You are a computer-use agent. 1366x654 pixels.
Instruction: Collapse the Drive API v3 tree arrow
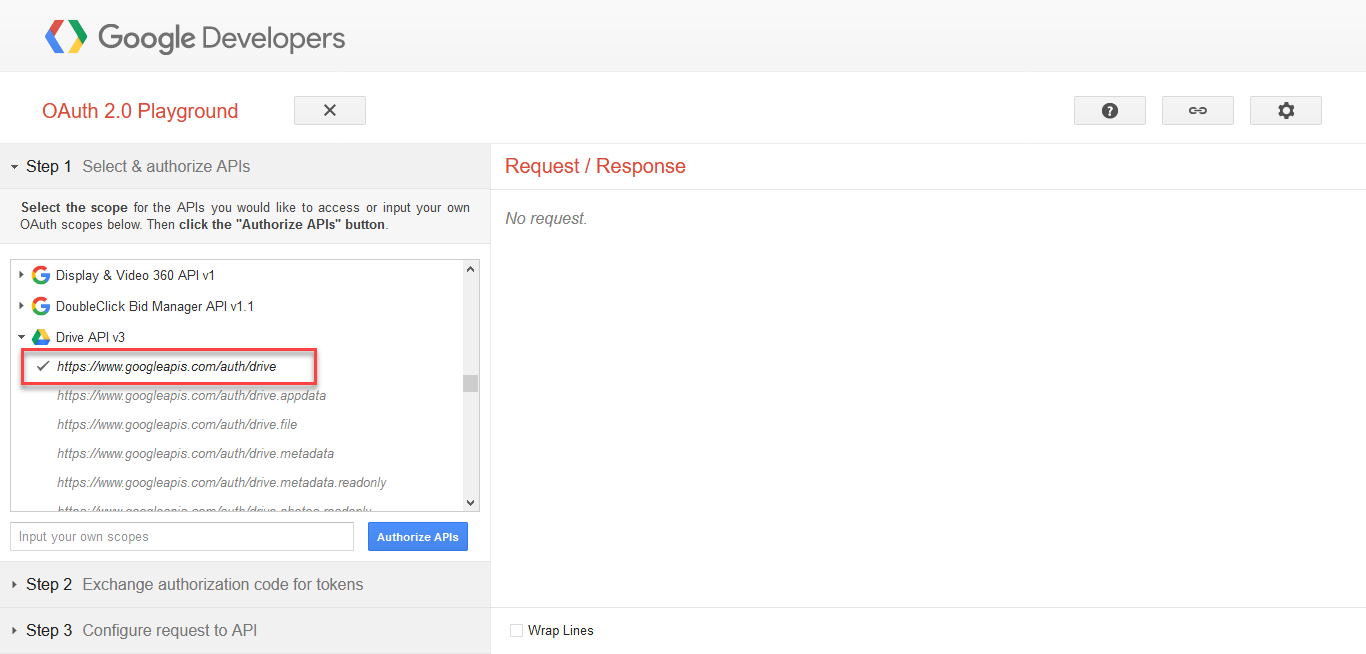pyautogui.click(x=21, y=337)
